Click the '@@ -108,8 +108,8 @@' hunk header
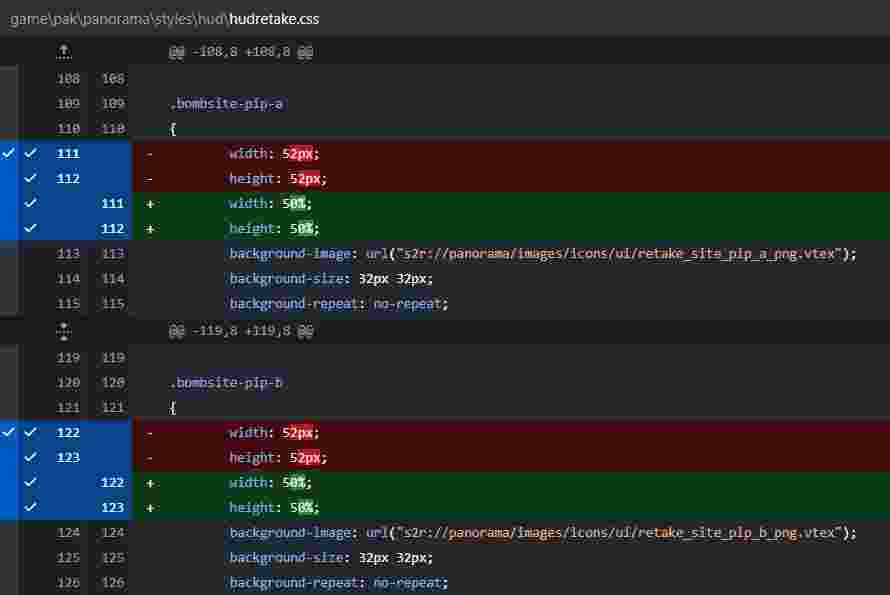The image size is (890, 595). click(240, 51)
